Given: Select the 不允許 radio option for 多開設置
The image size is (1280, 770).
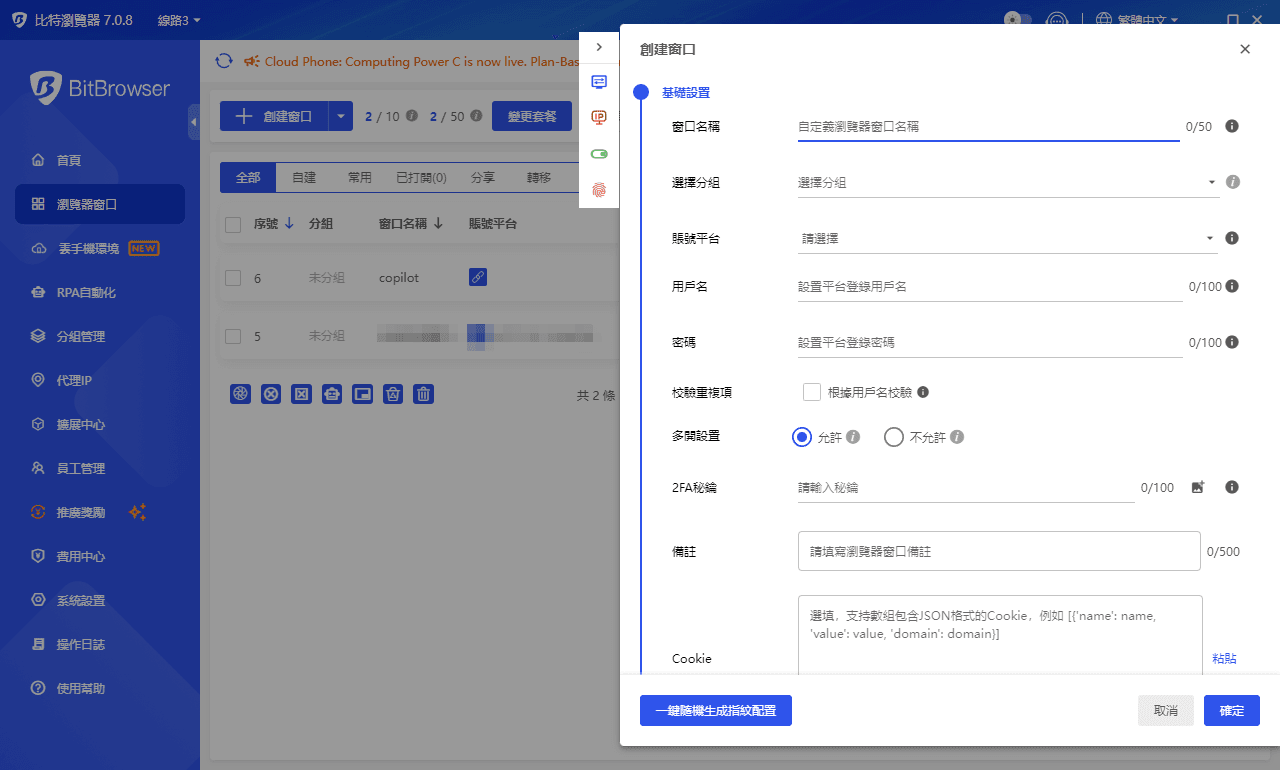Looking at the screenshot, I should (893, 437).
